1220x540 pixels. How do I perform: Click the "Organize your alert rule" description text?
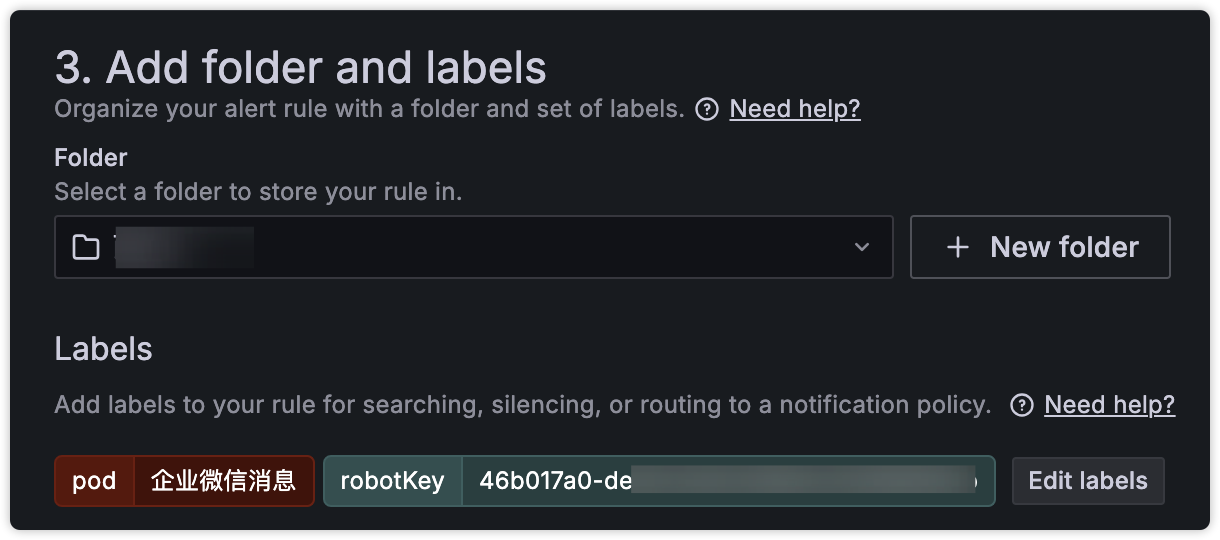pos(369,109)
